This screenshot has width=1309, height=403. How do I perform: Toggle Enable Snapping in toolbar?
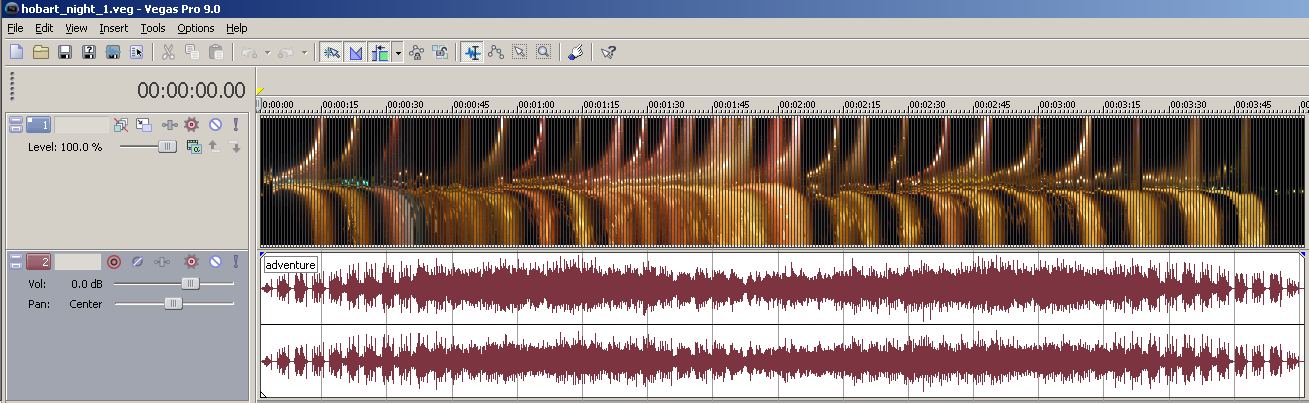tap(331, 51)
